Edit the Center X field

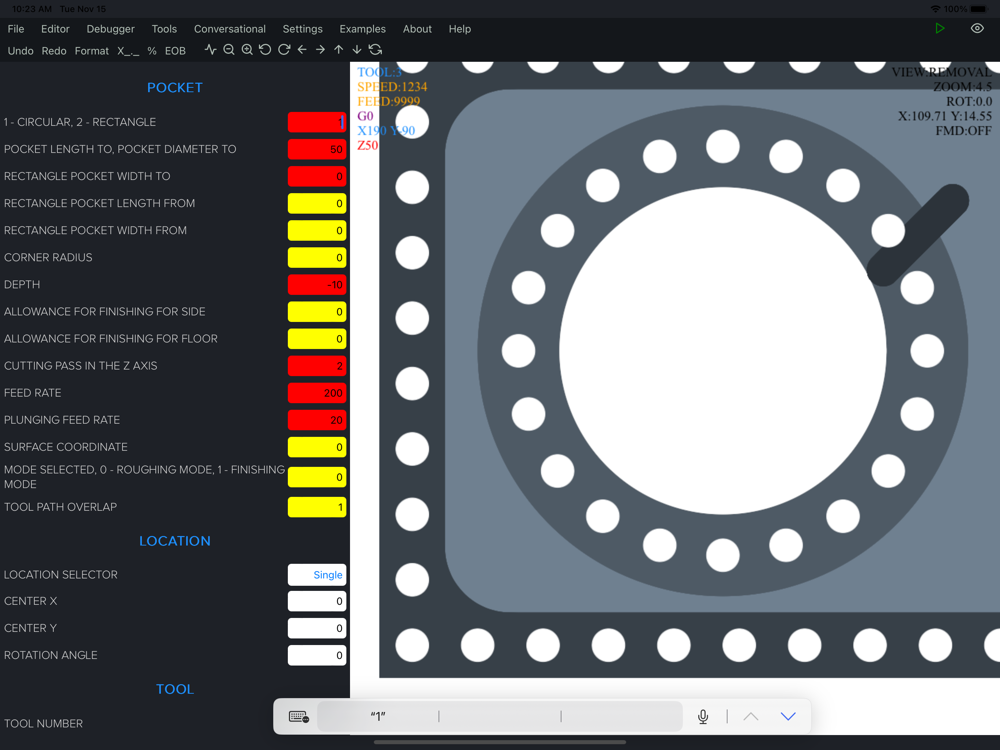click(x=317, y=601)
